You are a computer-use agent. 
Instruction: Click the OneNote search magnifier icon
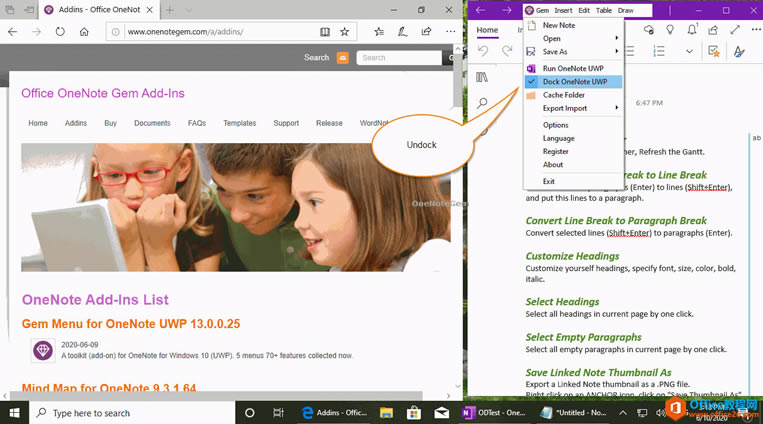pyautogui.click(x=482, y=103)
